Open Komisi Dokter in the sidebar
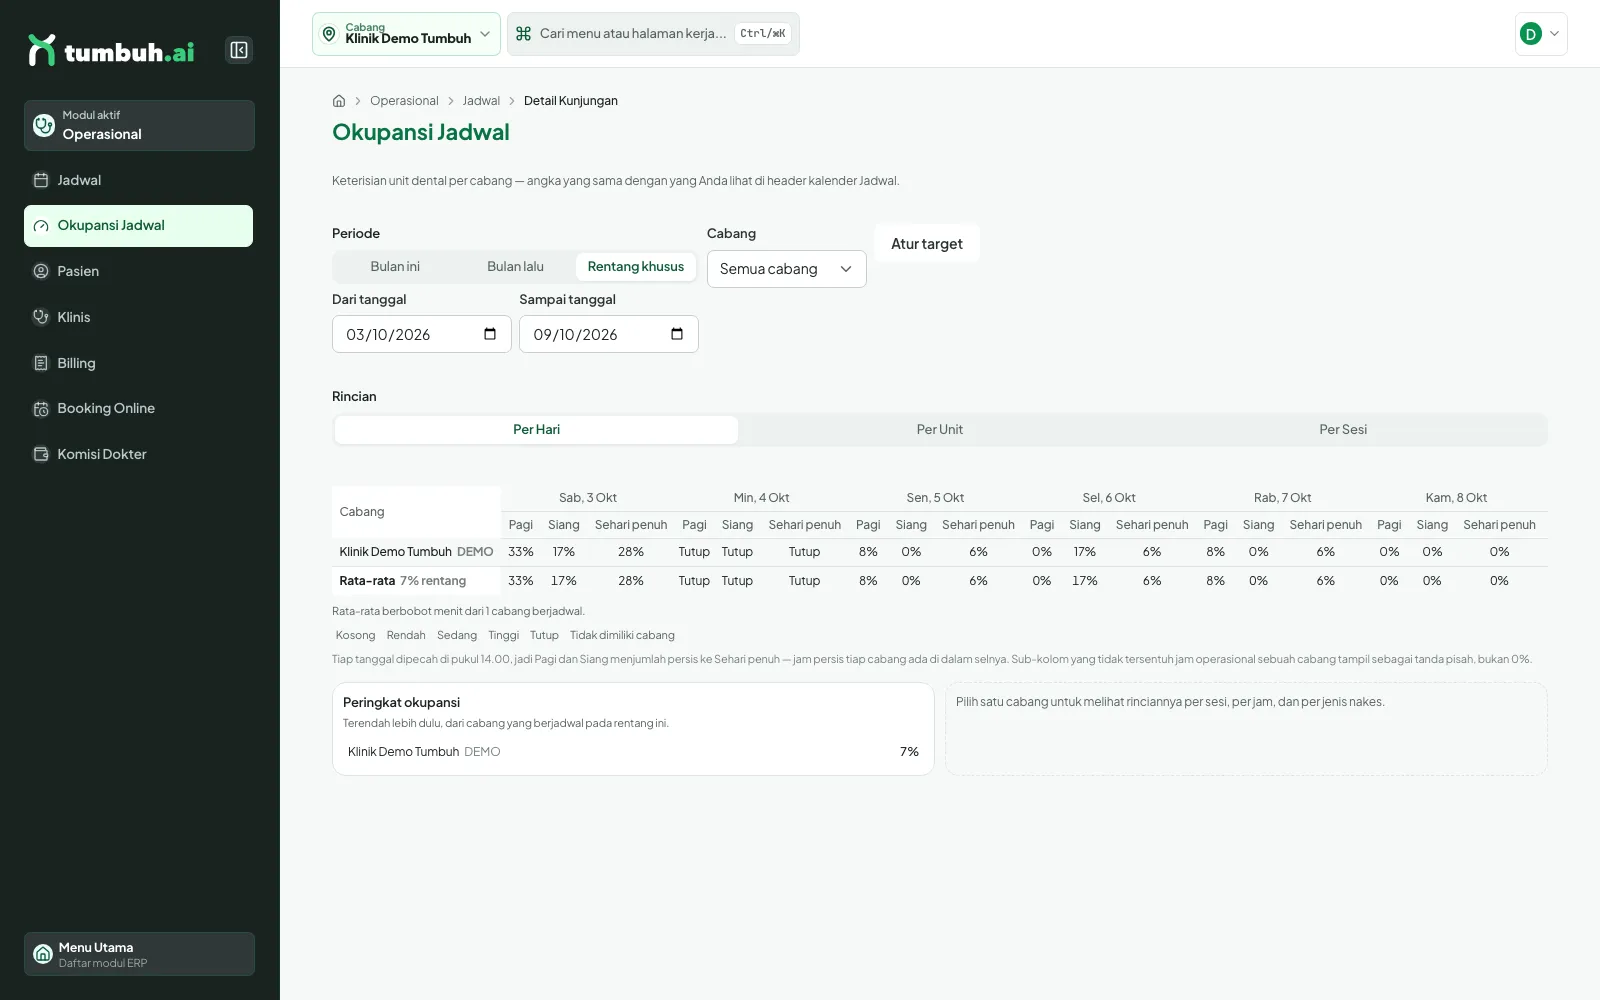 (x=138, y=454)
